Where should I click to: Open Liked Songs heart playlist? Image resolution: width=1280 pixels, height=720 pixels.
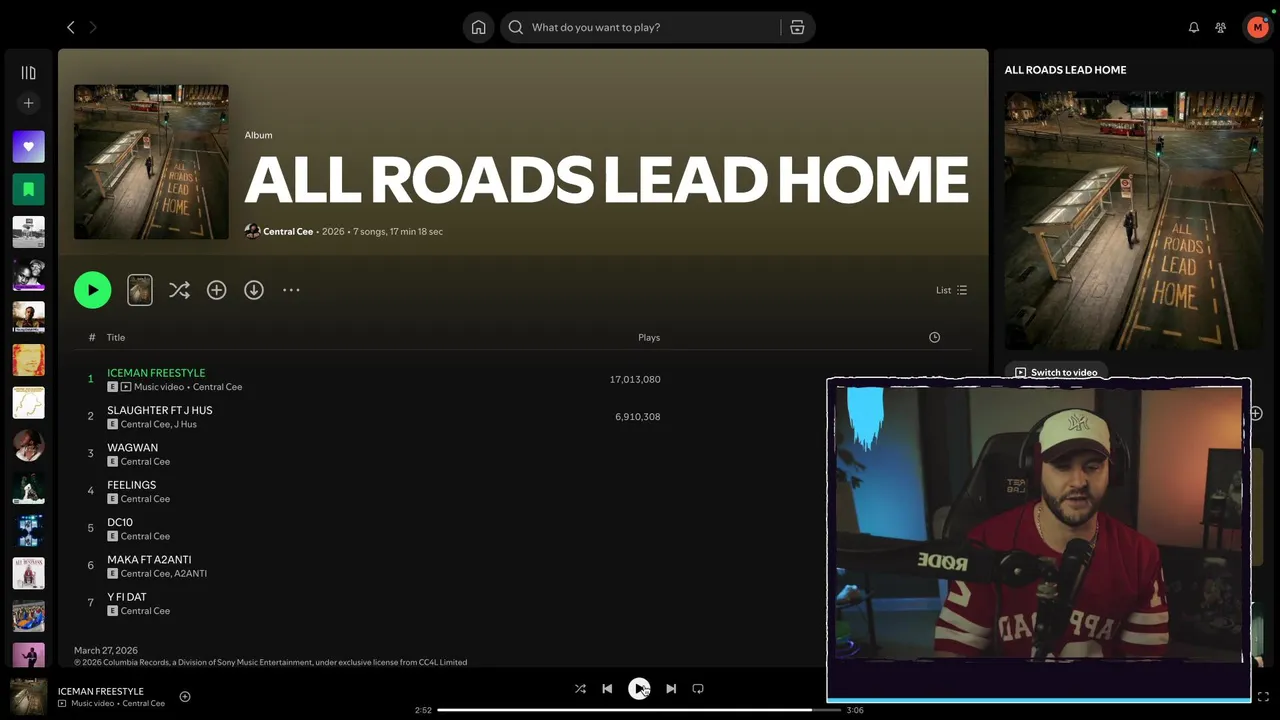tap(28, 147)
